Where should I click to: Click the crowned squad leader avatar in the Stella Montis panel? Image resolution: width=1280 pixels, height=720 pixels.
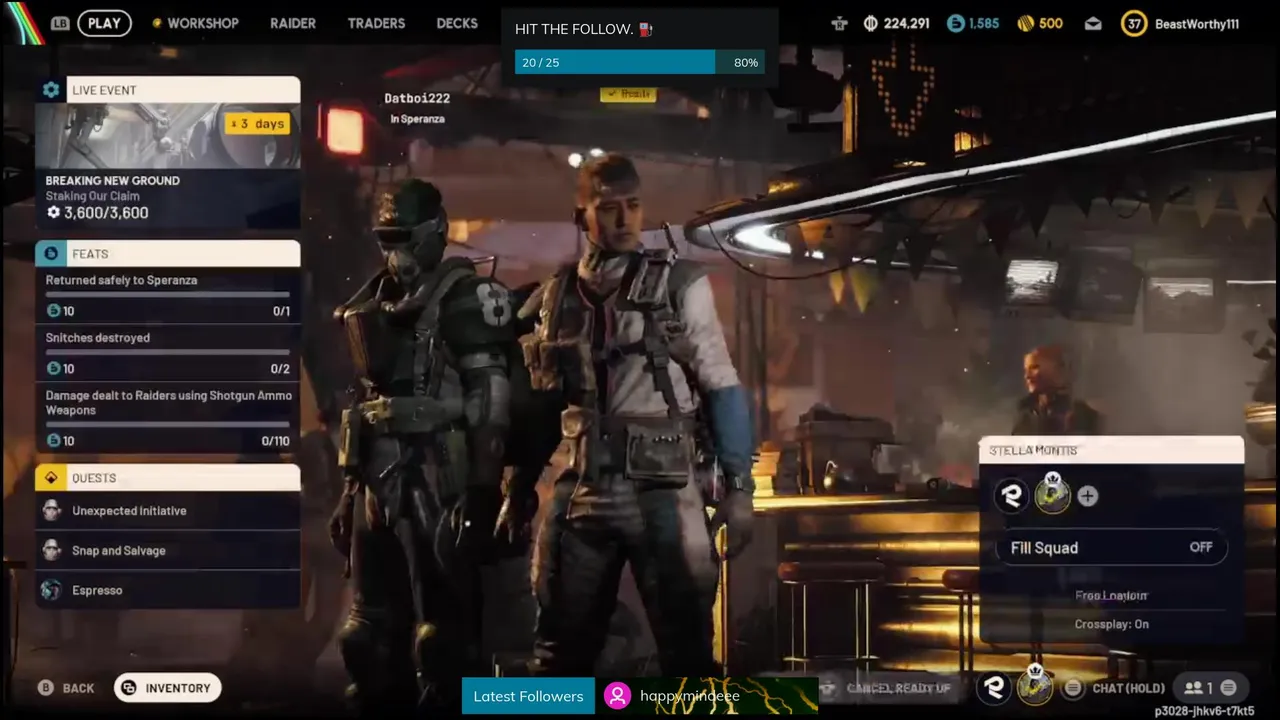point(1052,494)
